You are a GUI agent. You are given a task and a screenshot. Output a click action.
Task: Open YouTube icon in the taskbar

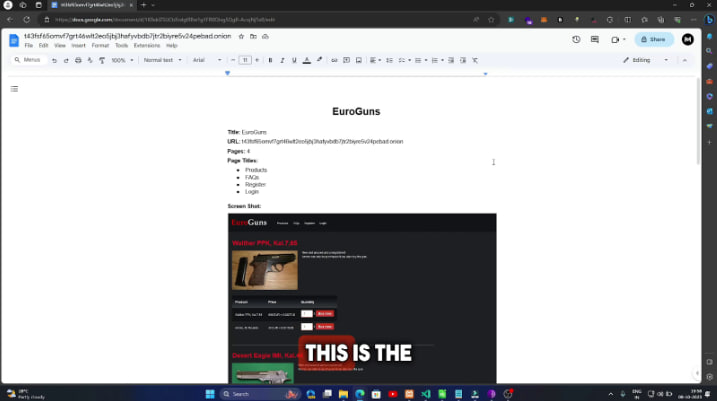[x=393, y=394]
